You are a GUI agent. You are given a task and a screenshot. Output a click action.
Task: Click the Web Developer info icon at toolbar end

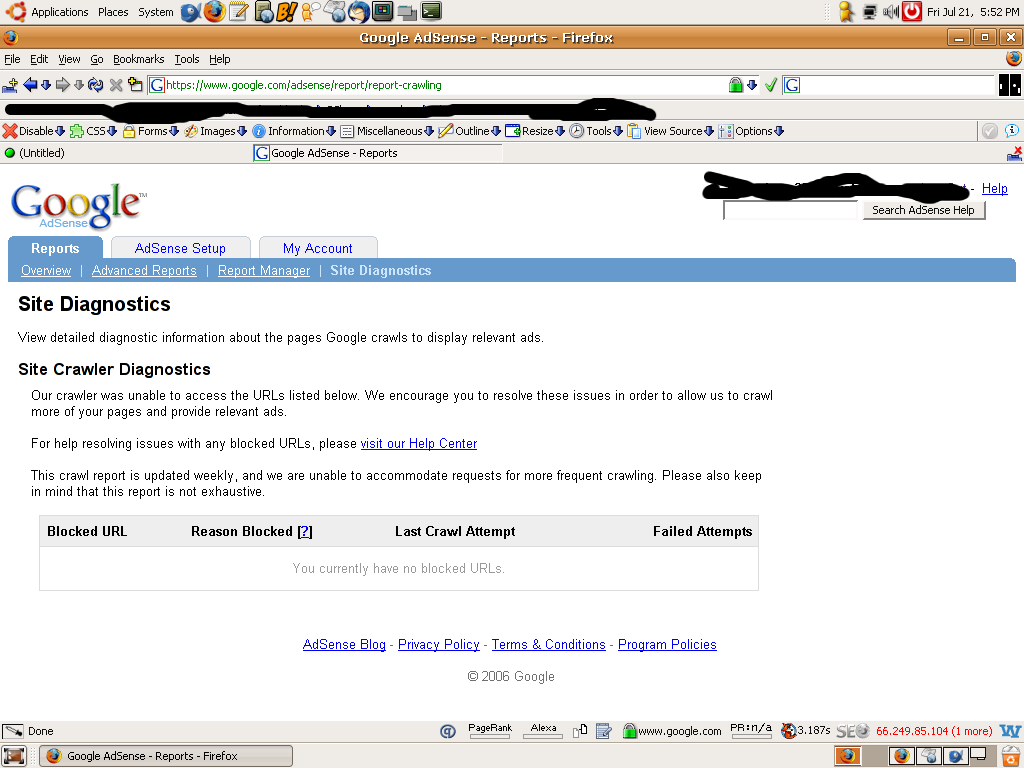[x=1011, y=131]
